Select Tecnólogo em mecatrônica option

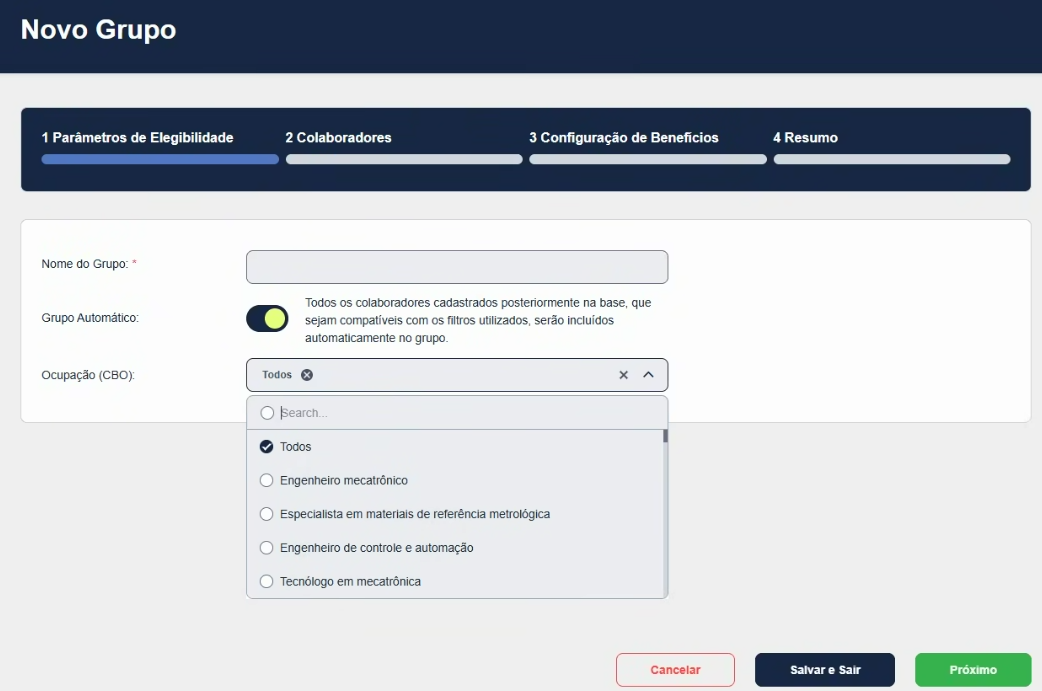(457, 581)
